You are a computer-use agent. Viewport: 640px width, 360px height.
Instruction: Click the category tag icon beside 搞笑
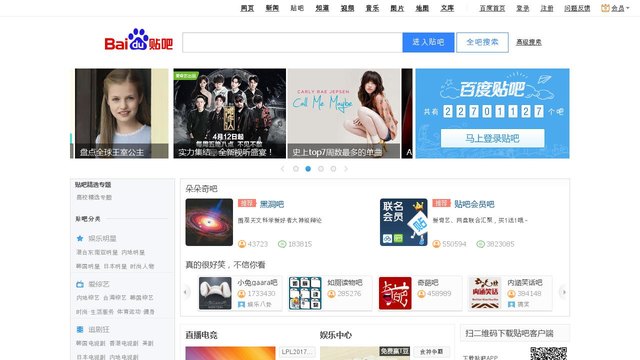(511, 304)
